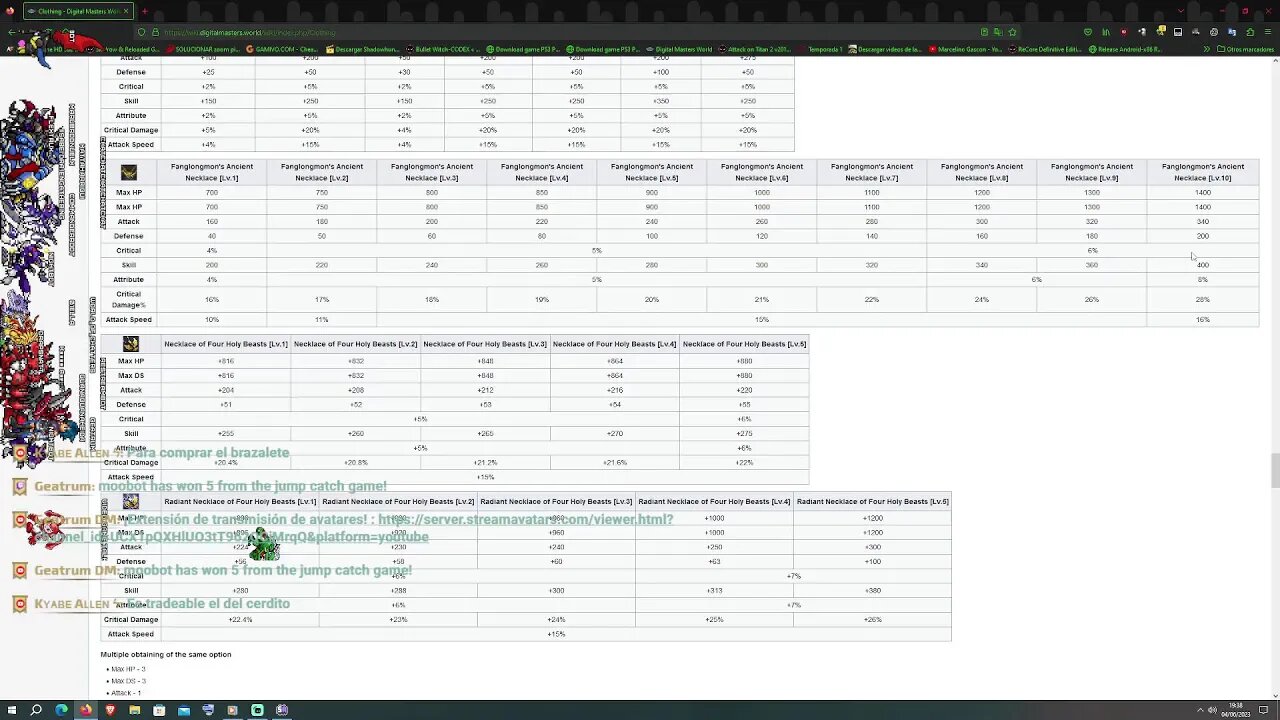
Task: Open the Otros marcadores bookmarks folder
Action: pyautogui.click(x=1245, y=49)
